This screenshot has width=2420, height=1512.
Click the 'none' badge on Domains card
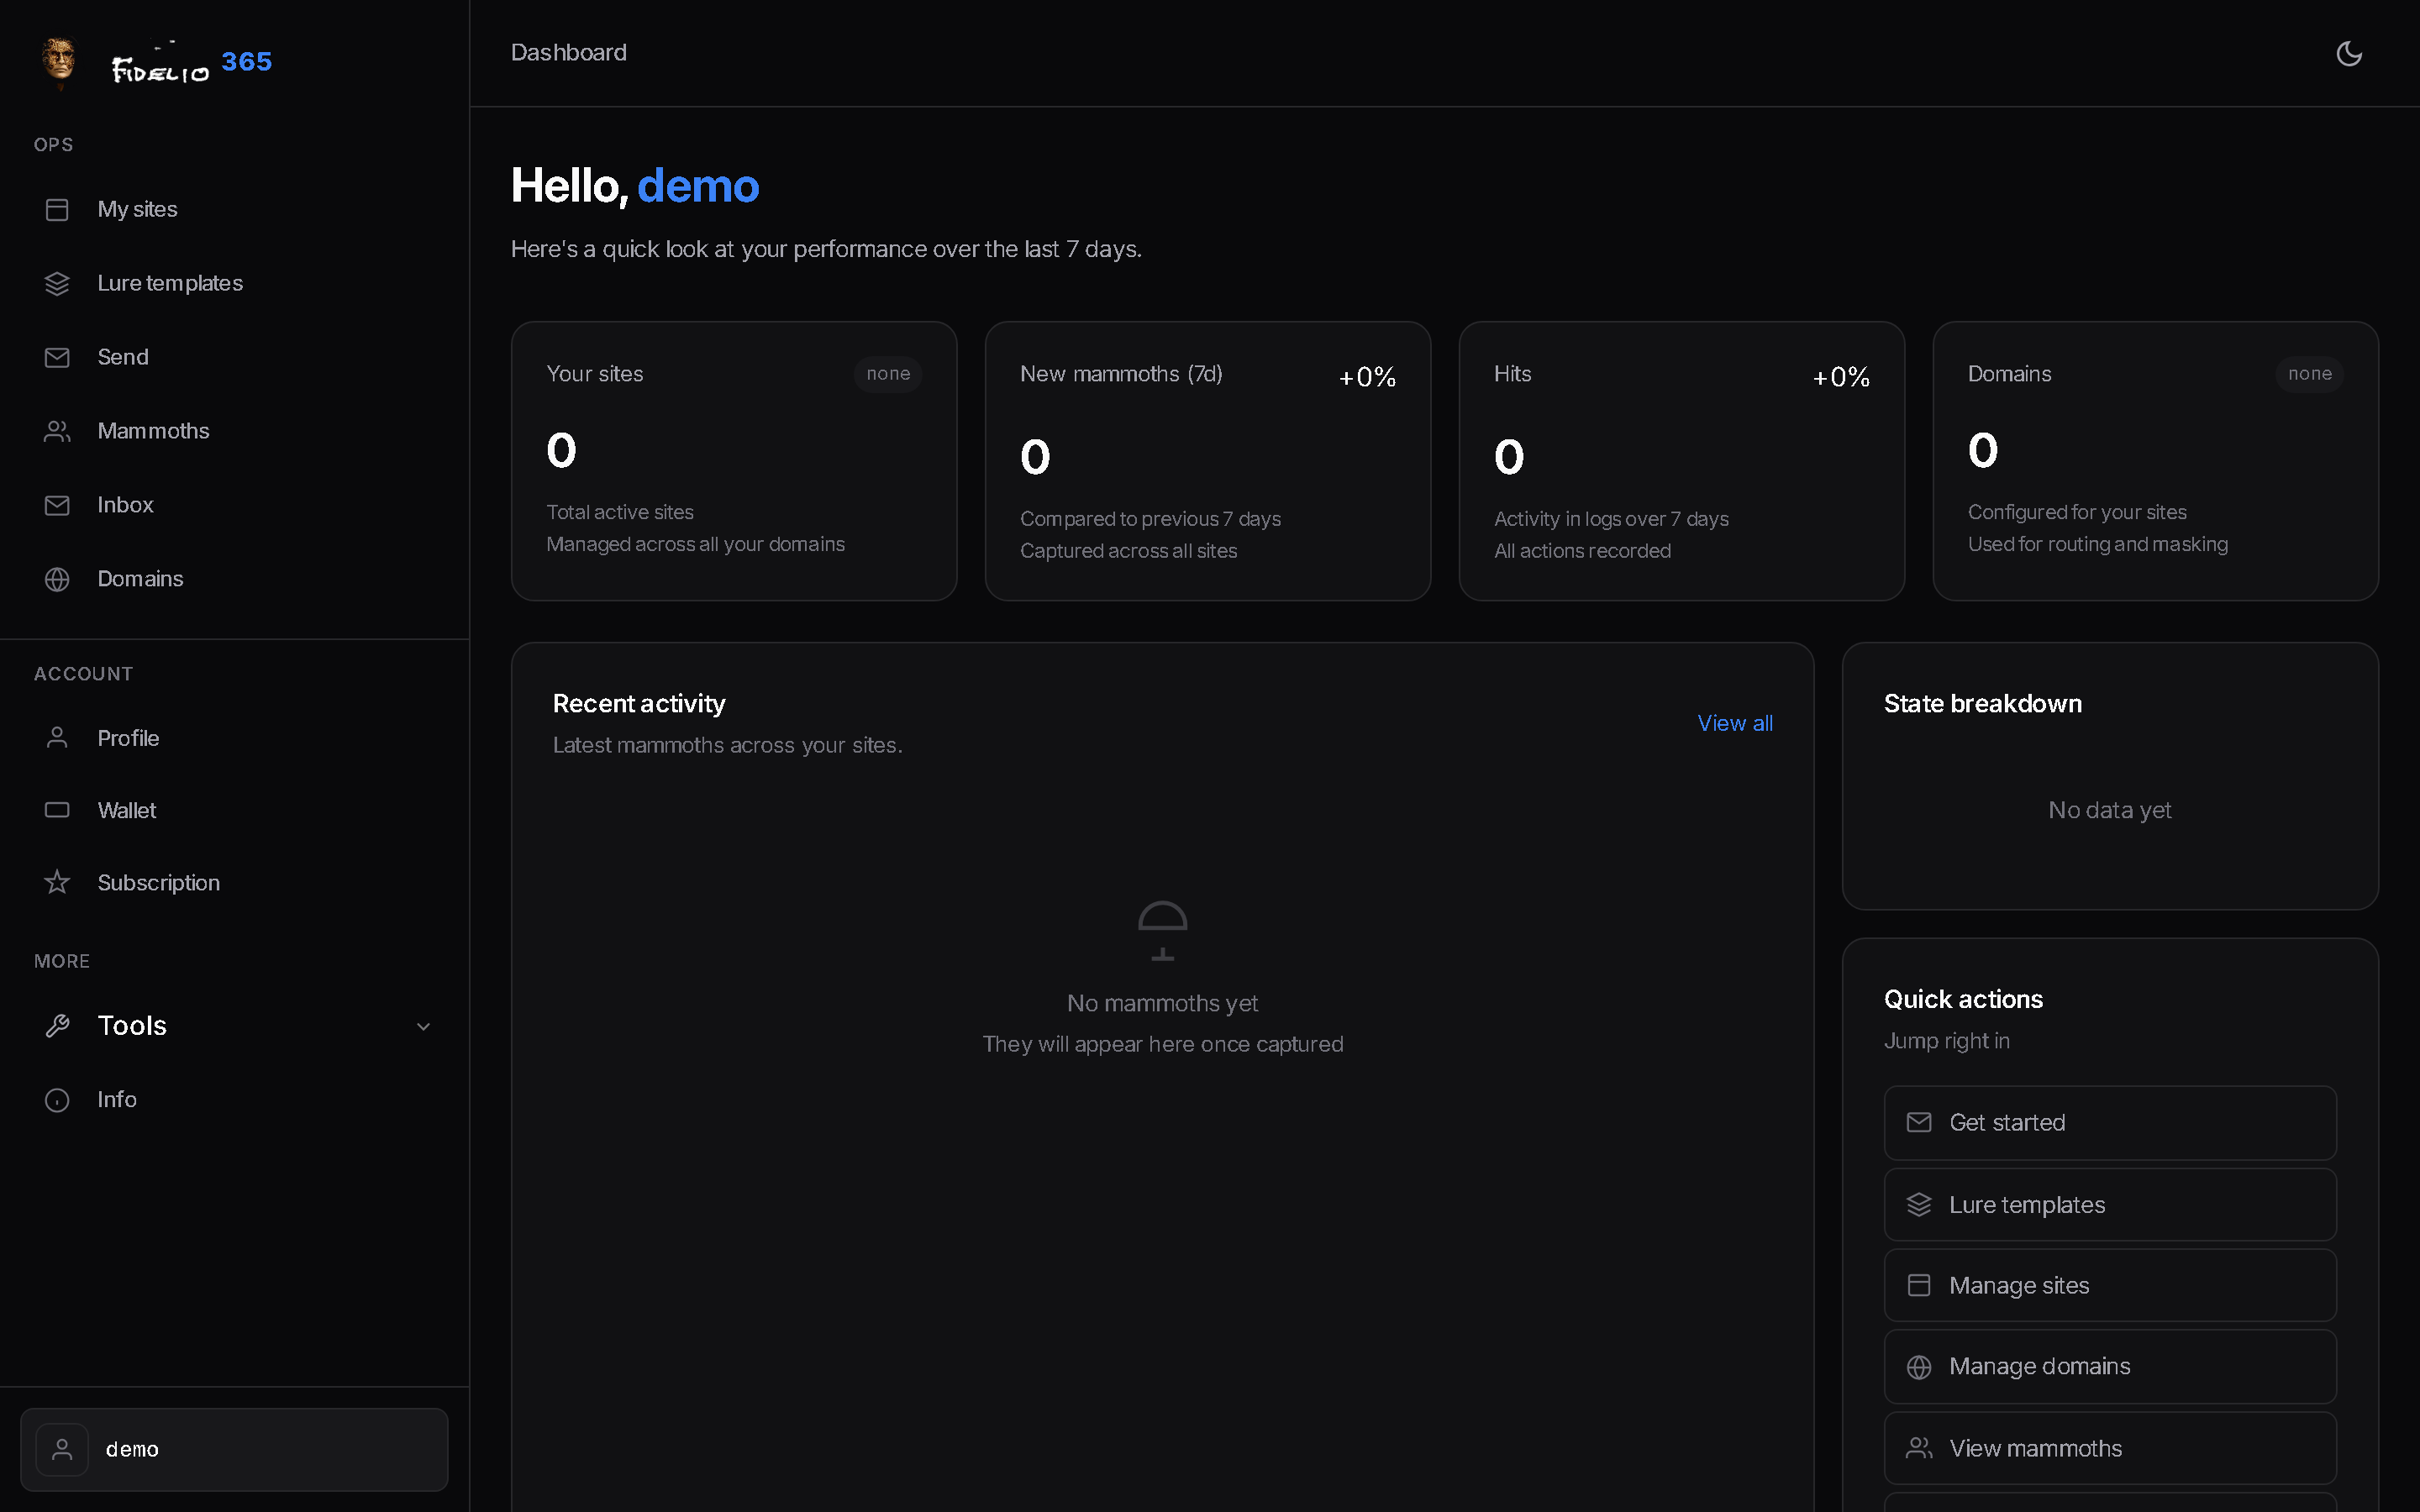[2310, 374]
